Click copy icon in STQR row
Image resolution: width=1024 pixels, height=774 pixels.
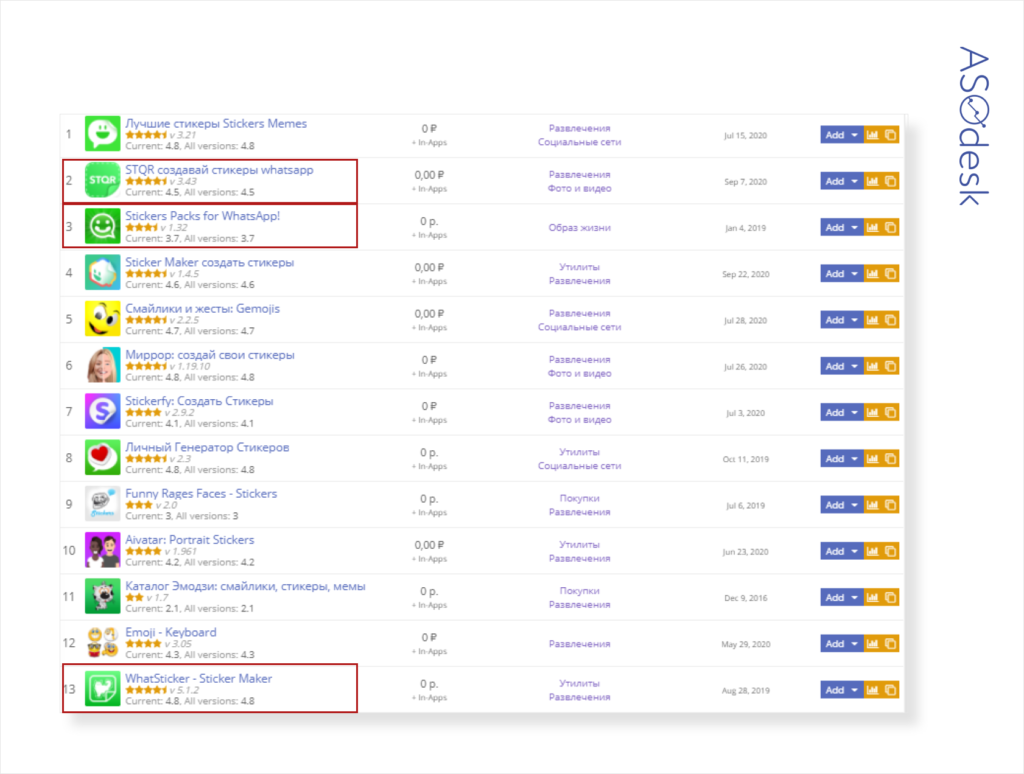[890, 181]
